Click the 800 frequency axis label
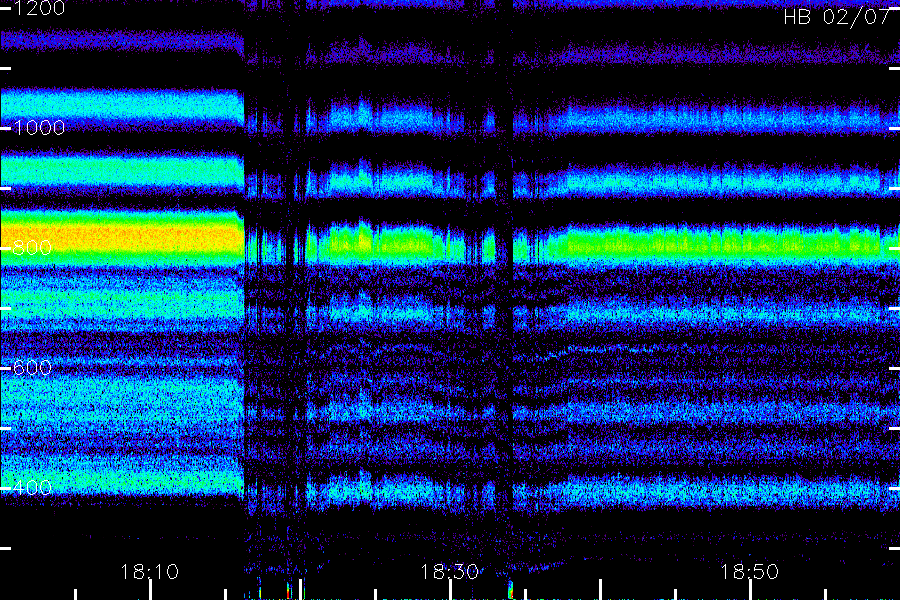The image size is (900, 600). (x=33, y=248)
